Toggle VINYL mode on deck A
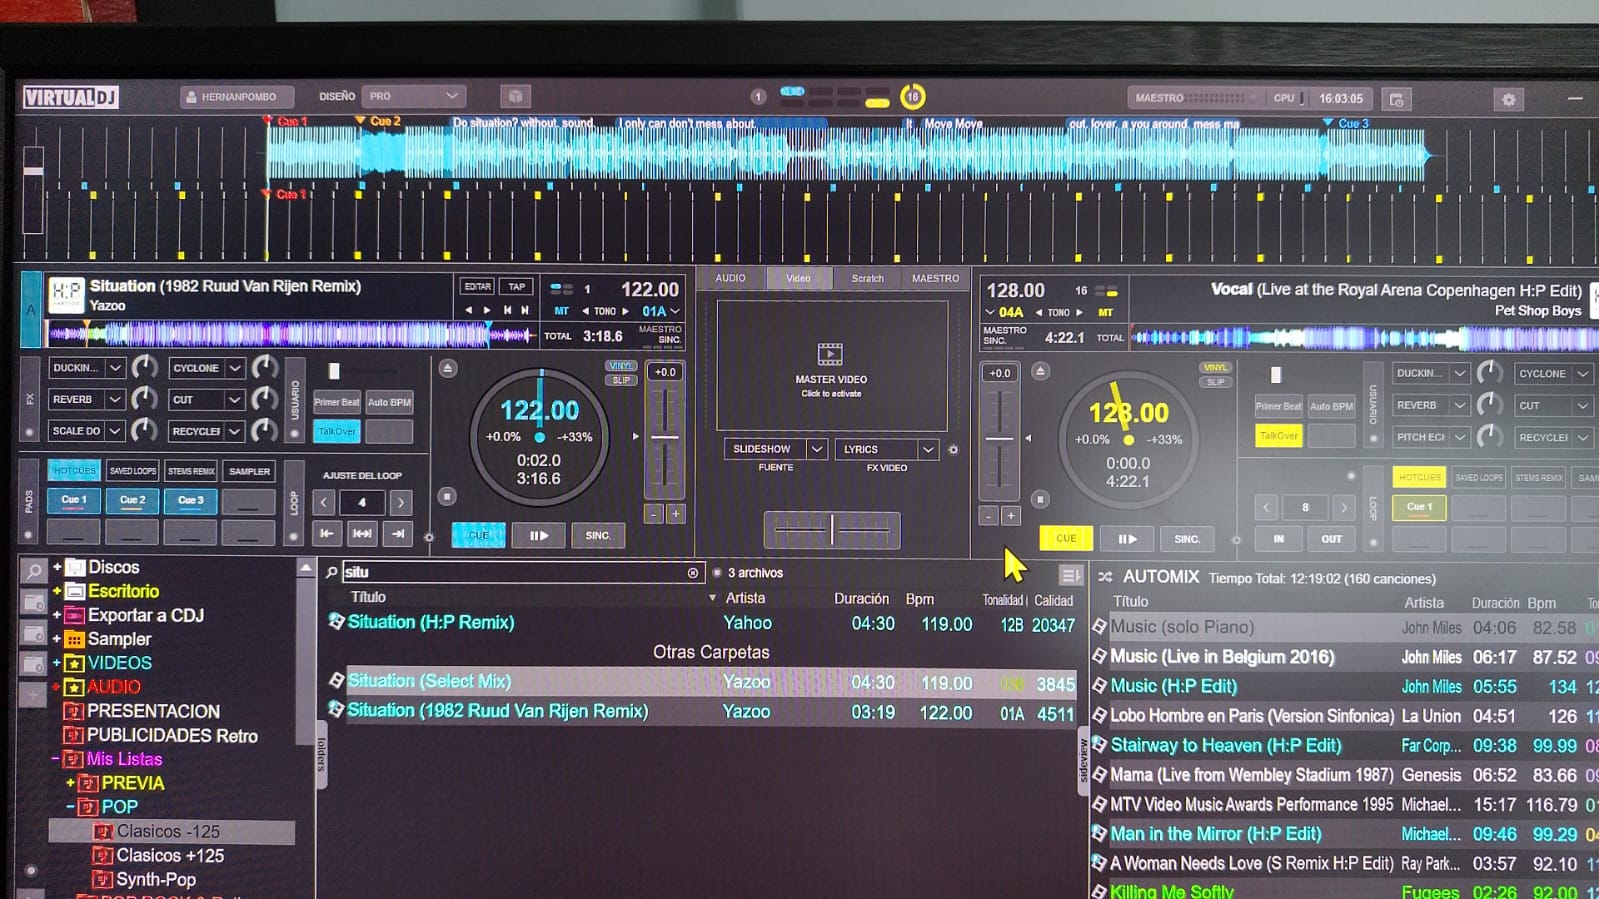This screenshot has width=1599, height=899. tap(621, 366)
